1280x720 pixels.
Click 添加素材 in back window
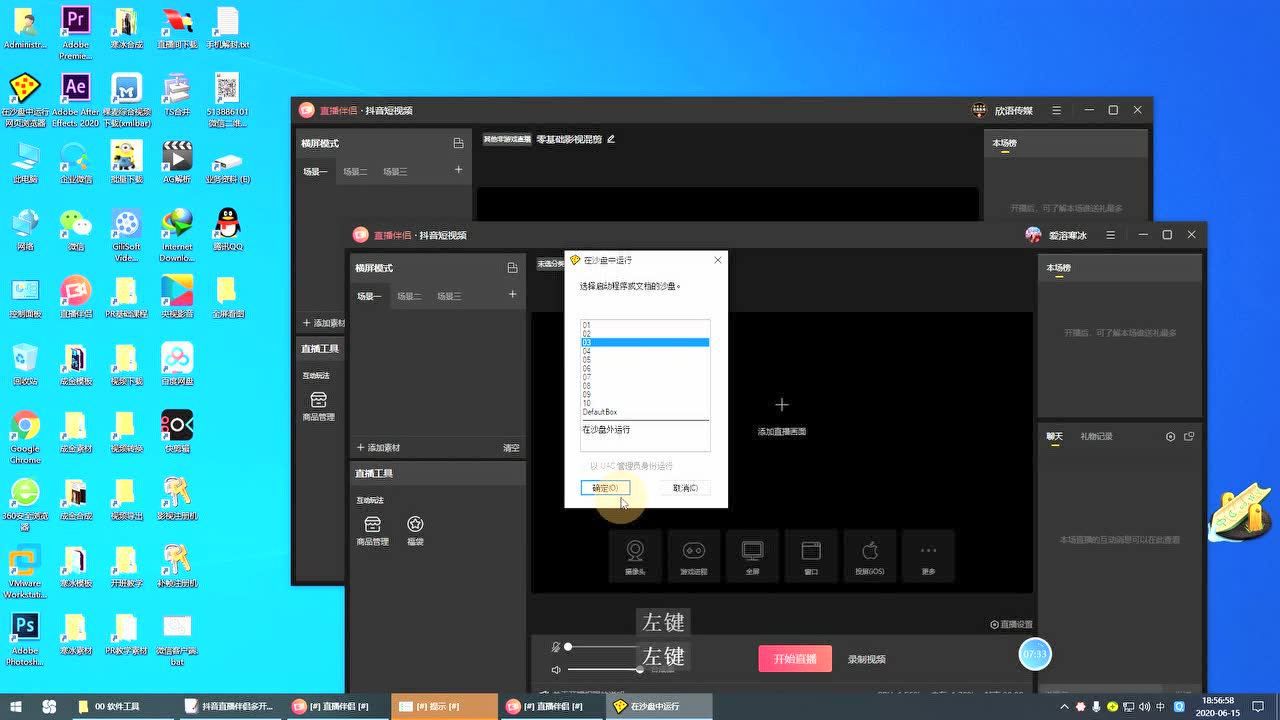pos(324,323)
